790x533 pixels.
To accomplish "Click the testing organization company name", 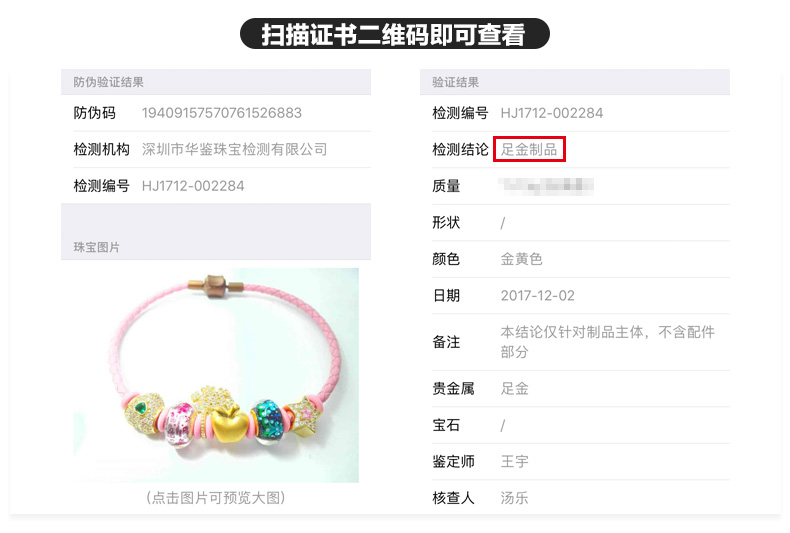I will pos(234,149).
